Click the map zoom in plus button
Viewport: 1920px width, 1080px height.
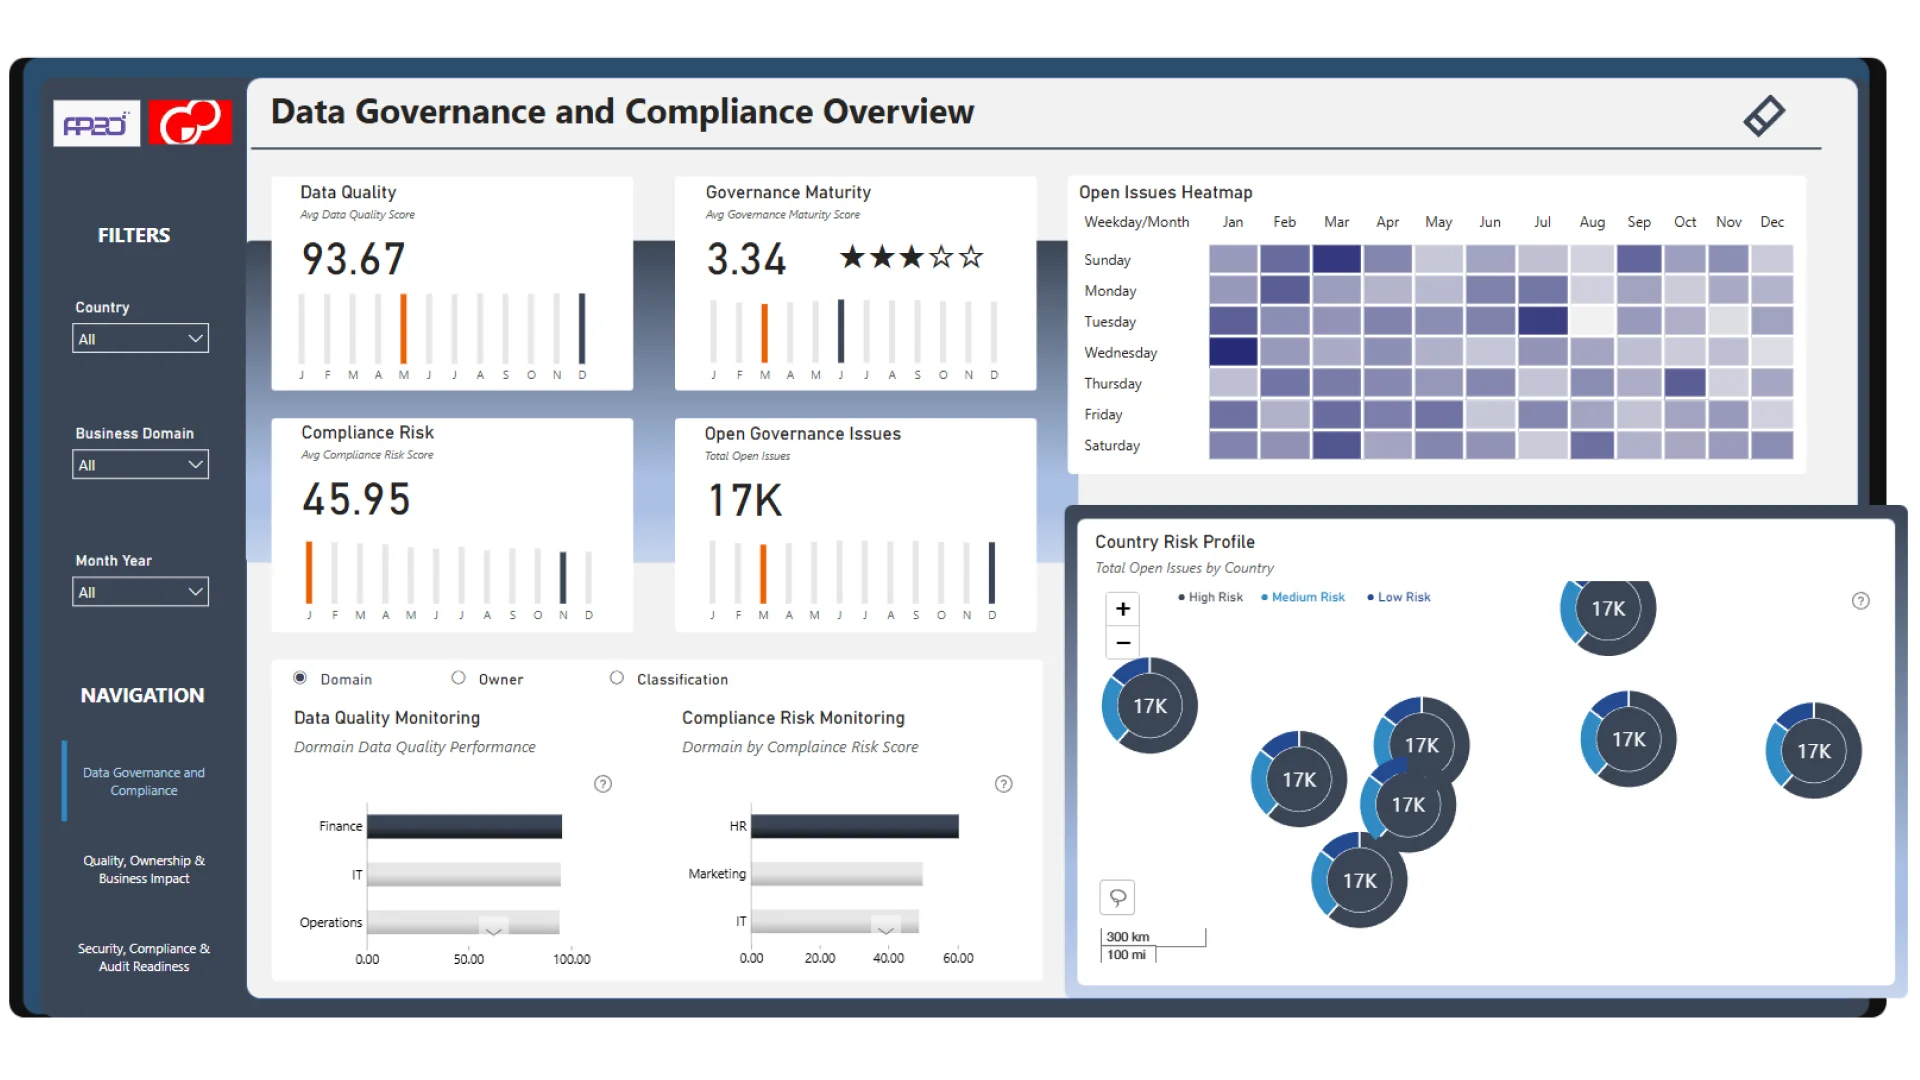click(x=1123, y=609)
